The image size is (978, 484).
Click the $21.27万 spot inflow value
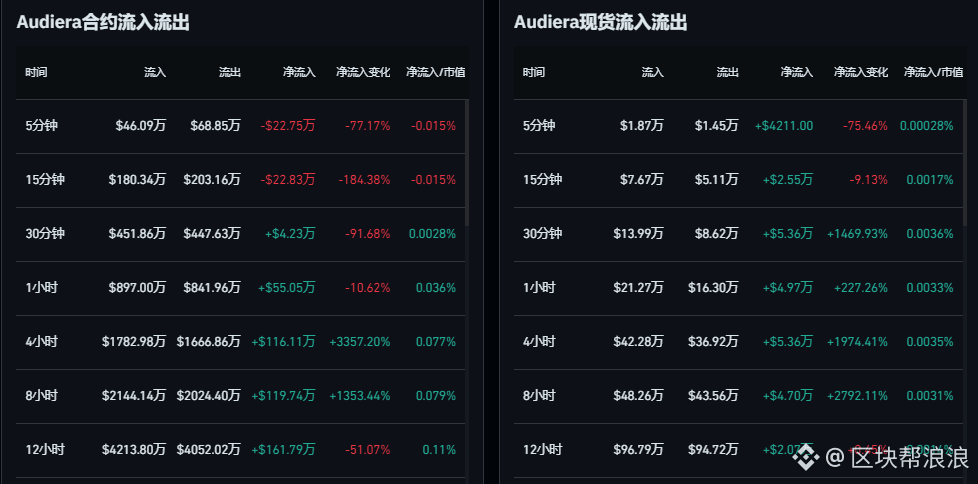point(639,288)
